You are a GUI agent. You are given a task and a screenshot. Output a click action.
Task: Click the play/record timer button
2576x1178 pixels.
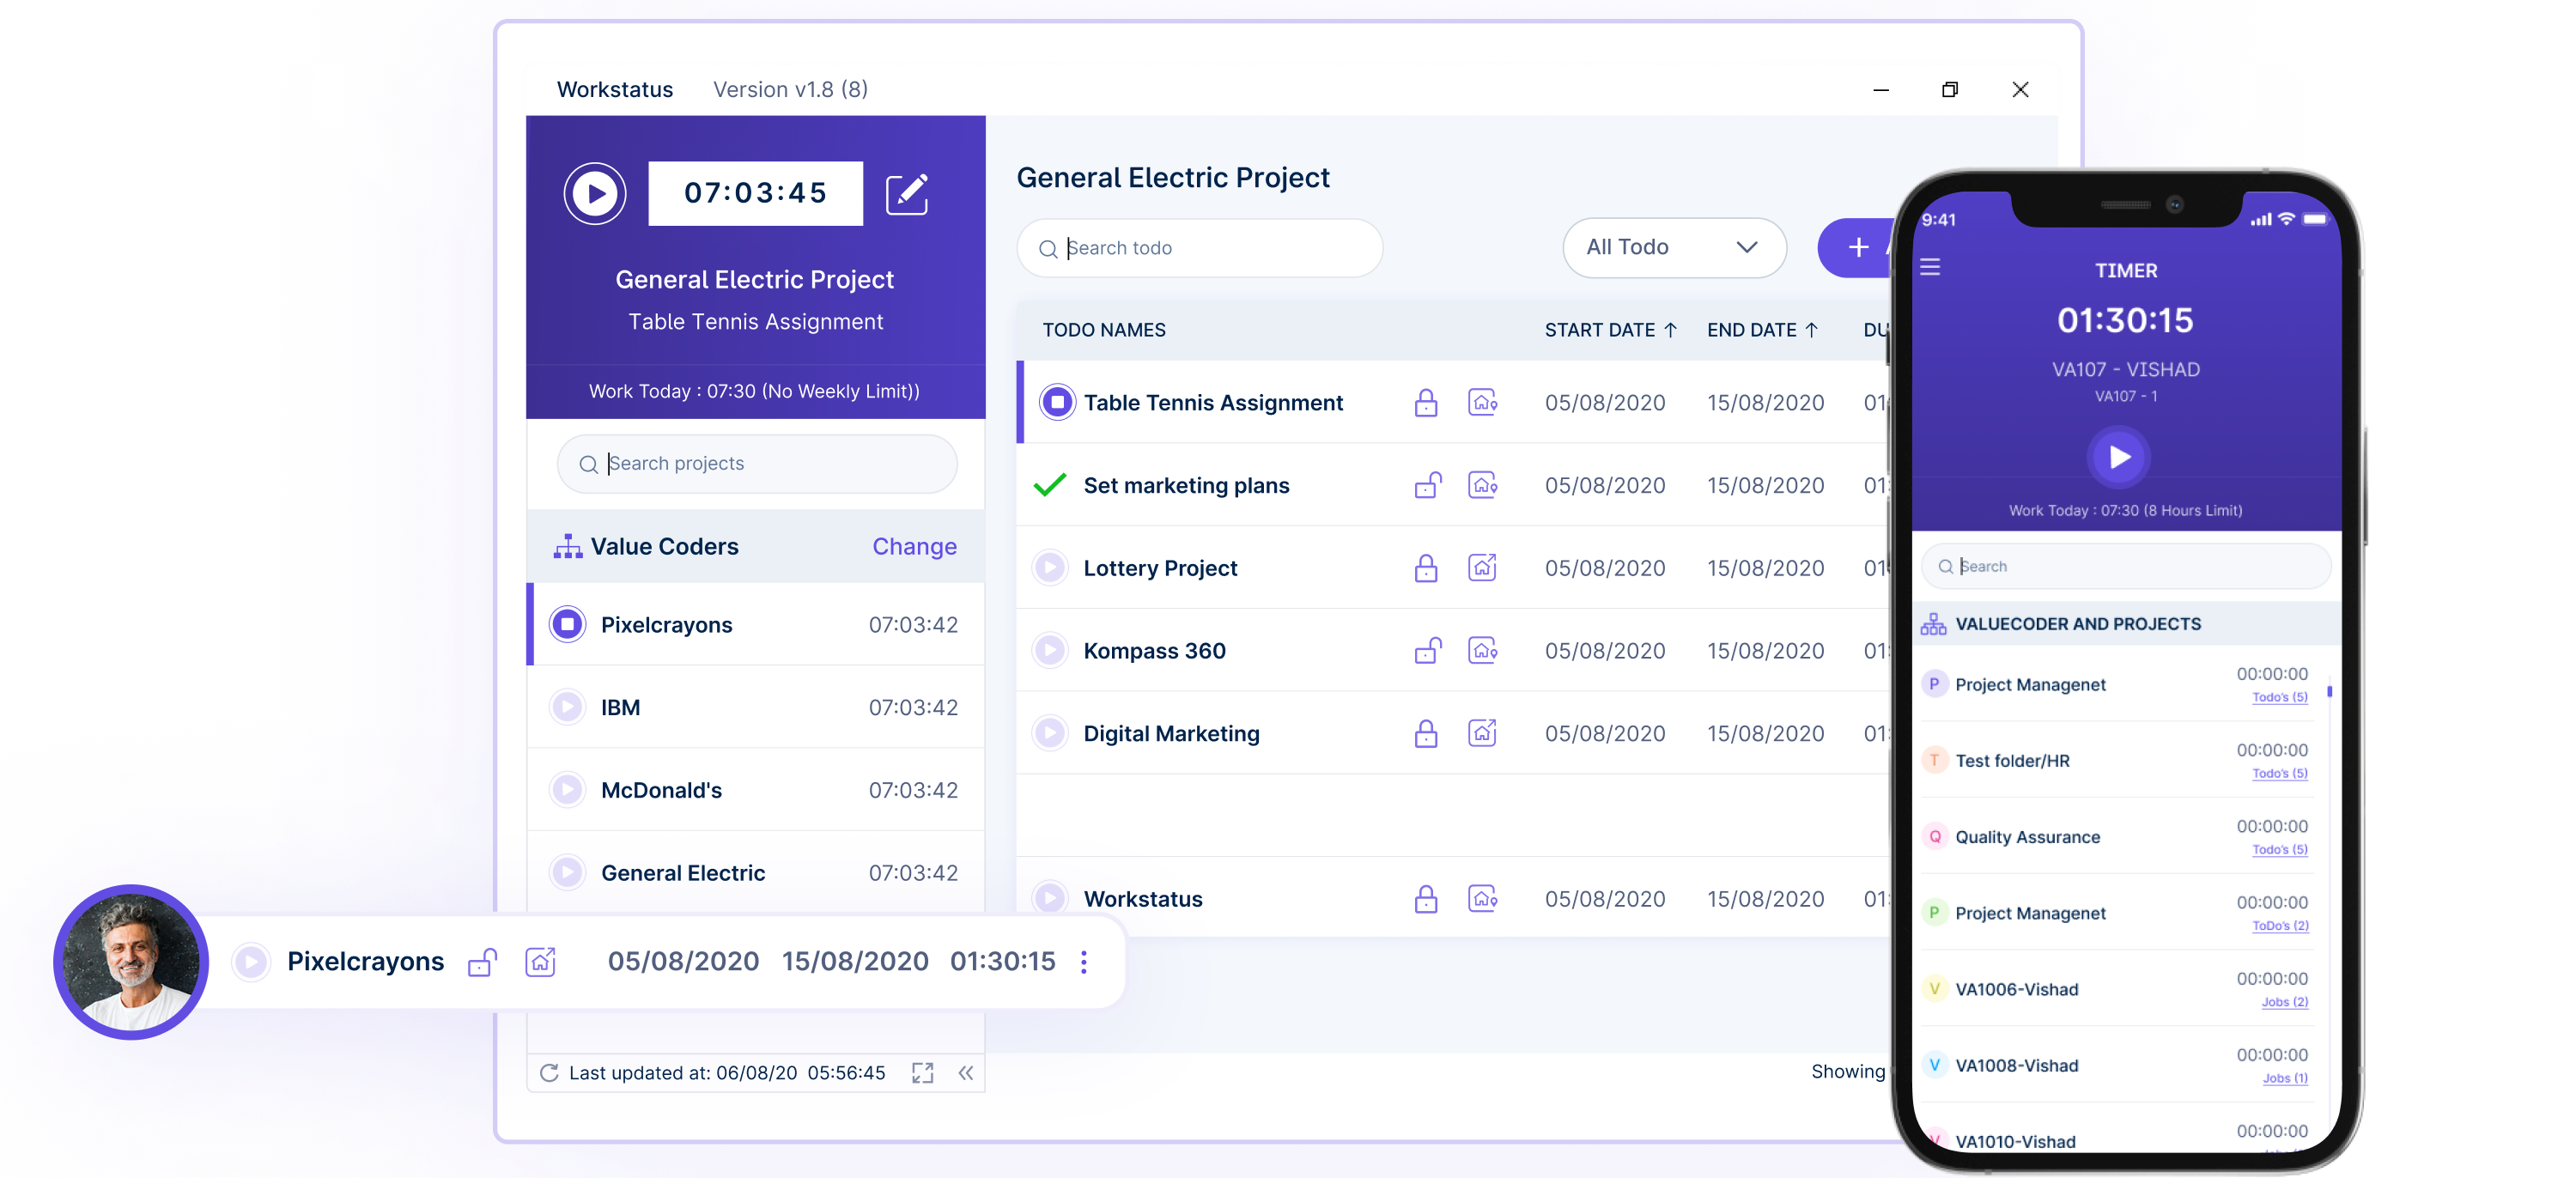(x=597, y=192)
